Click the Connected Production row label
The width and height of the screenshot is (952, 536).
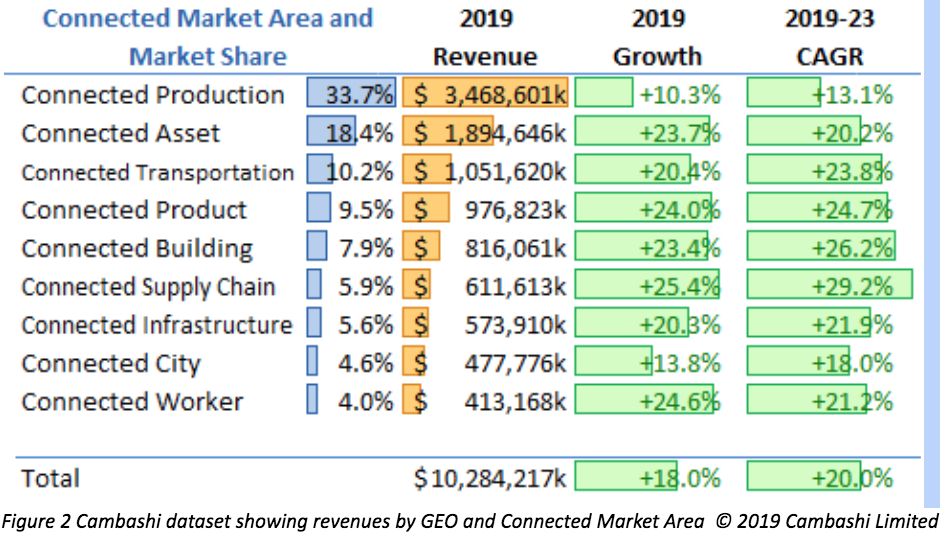coord(153,95)
